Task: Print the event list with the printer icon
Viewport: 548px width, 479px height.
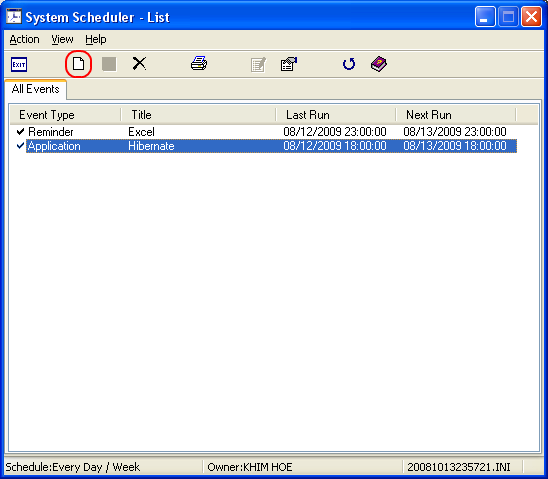Action: (x=199, y=63)
